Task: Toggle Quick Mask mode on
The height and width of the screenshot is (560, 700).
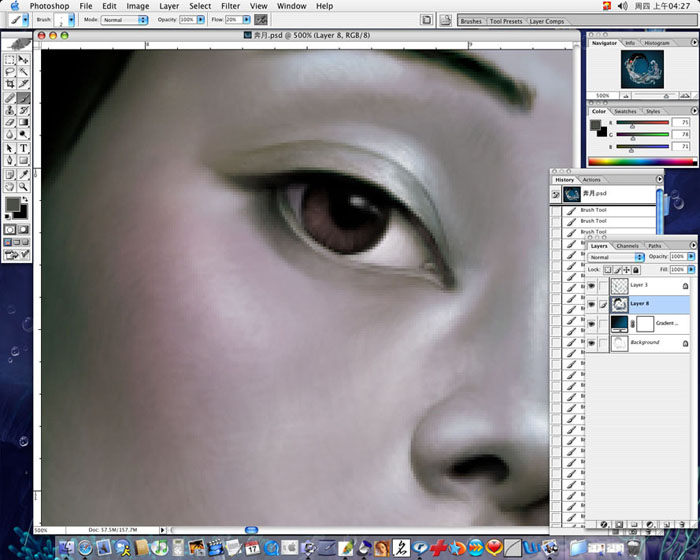Action: pyautogui.click(x=23, y=230)
